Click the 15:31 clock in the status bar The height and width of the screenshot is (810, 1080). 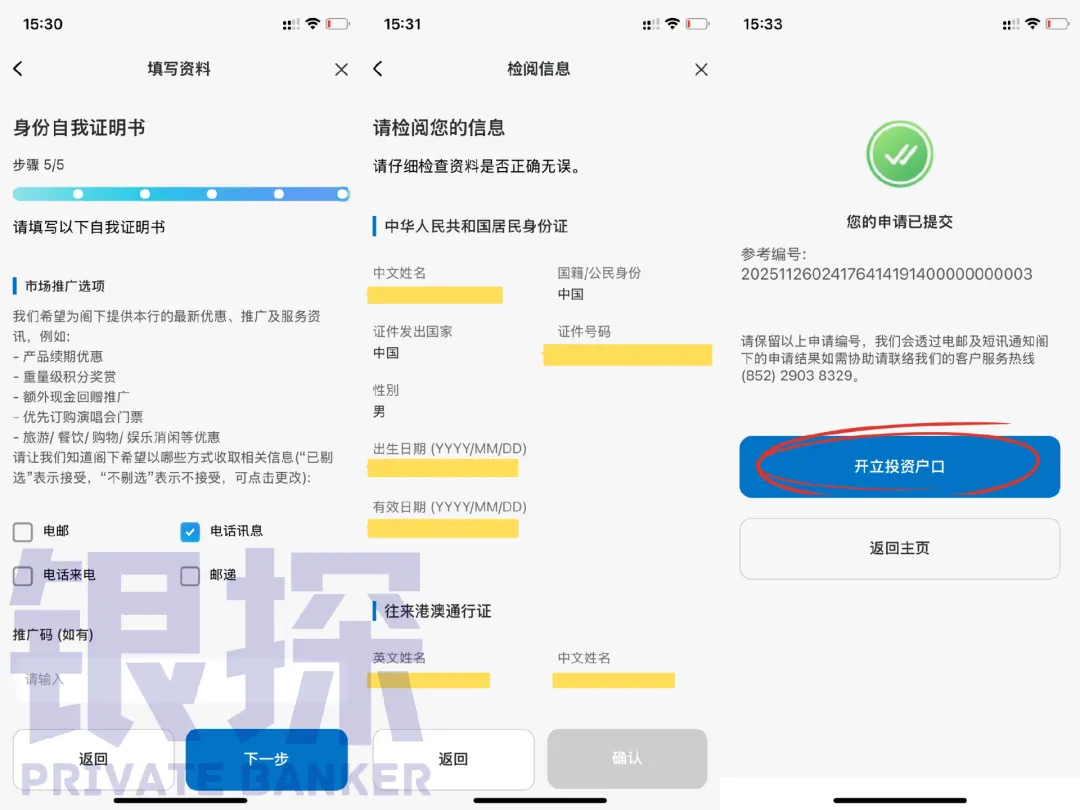(402, 24)
